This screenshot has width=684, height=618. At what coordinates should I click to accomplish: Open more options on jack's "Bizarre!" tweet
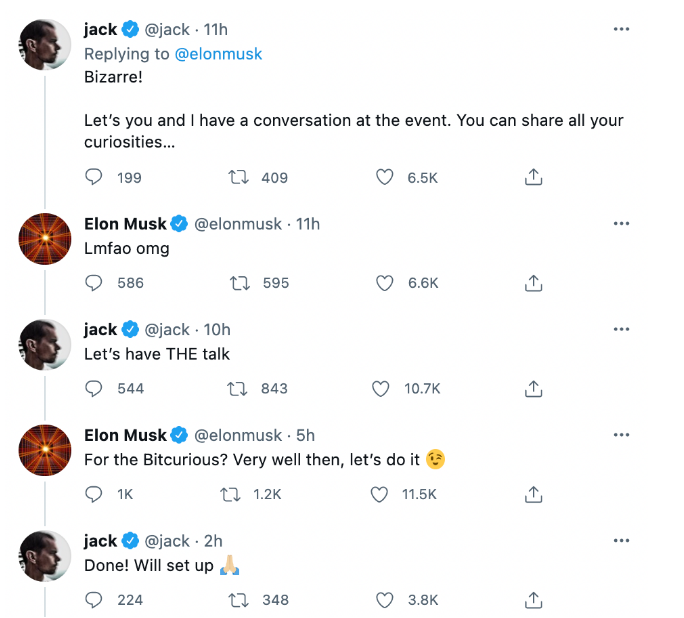[x=621, y=30]
